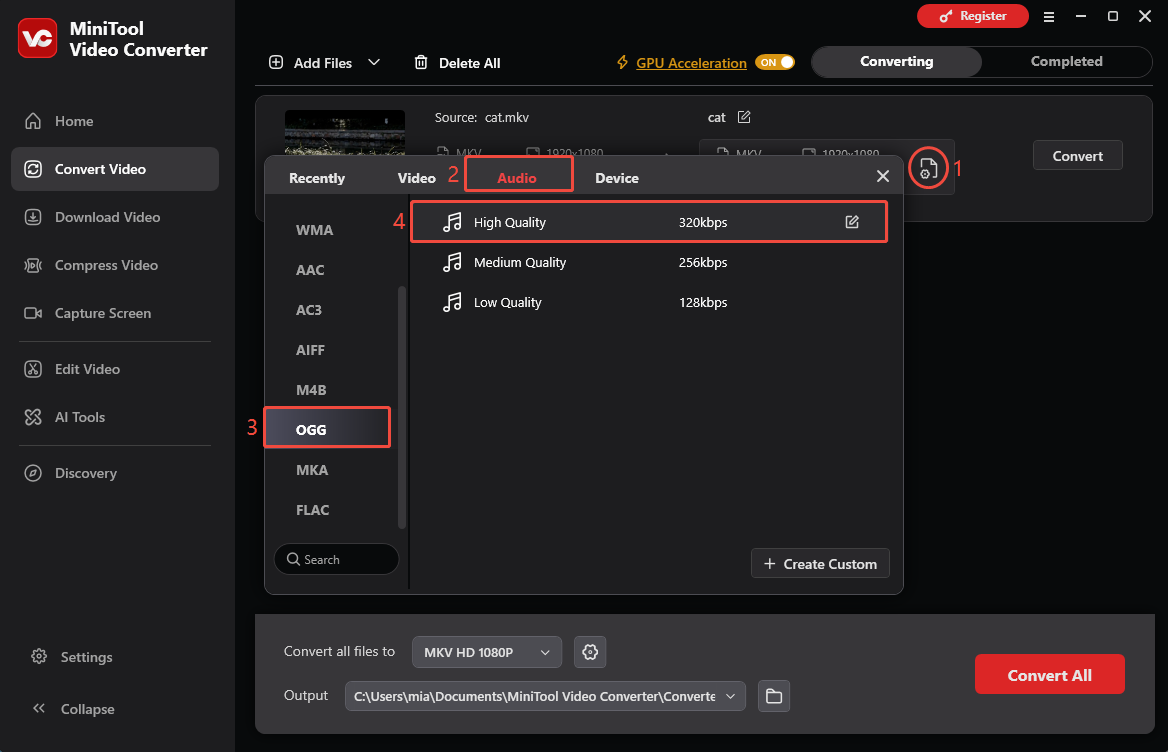
Task: Select AC3 format
Action: click(x=308, y=310)
